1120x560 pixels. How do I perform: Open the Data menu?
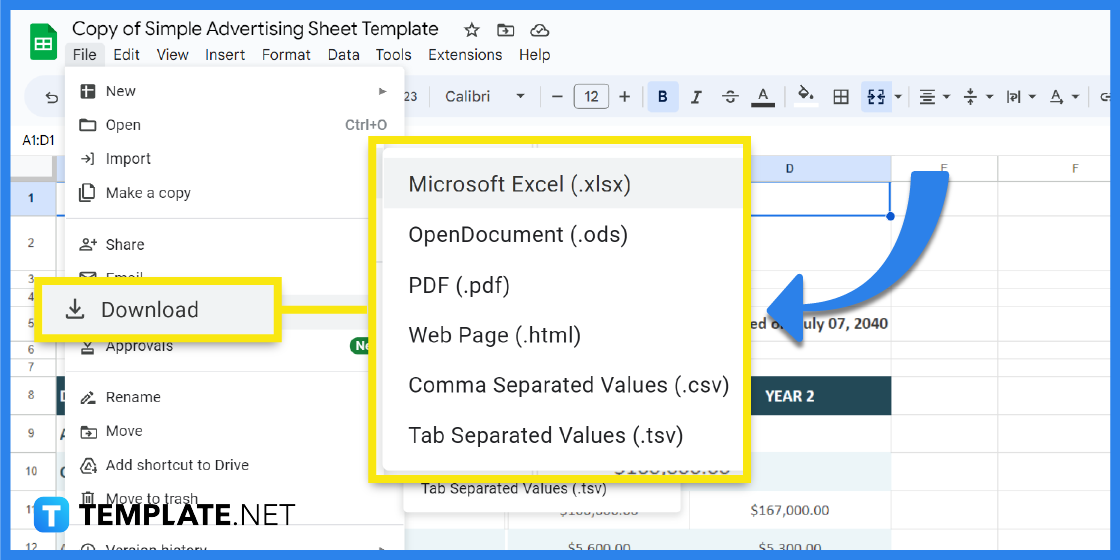coord(344,54)
